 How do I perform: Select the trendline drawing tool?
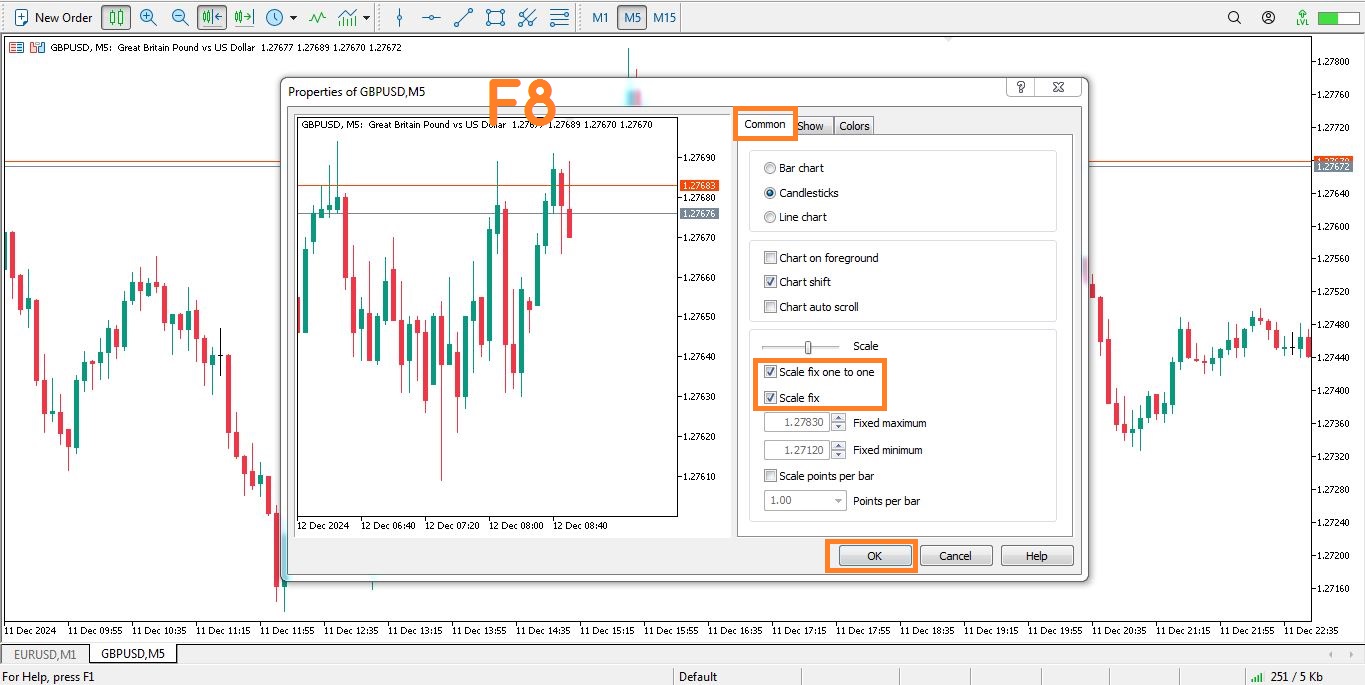click(463, 17)
